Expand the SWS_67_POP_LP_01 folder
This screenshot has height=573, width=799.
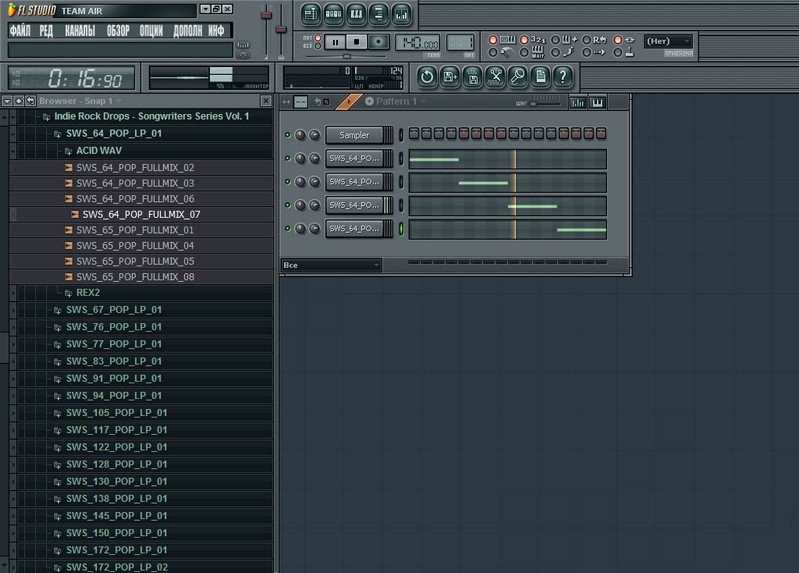(113, 309)
